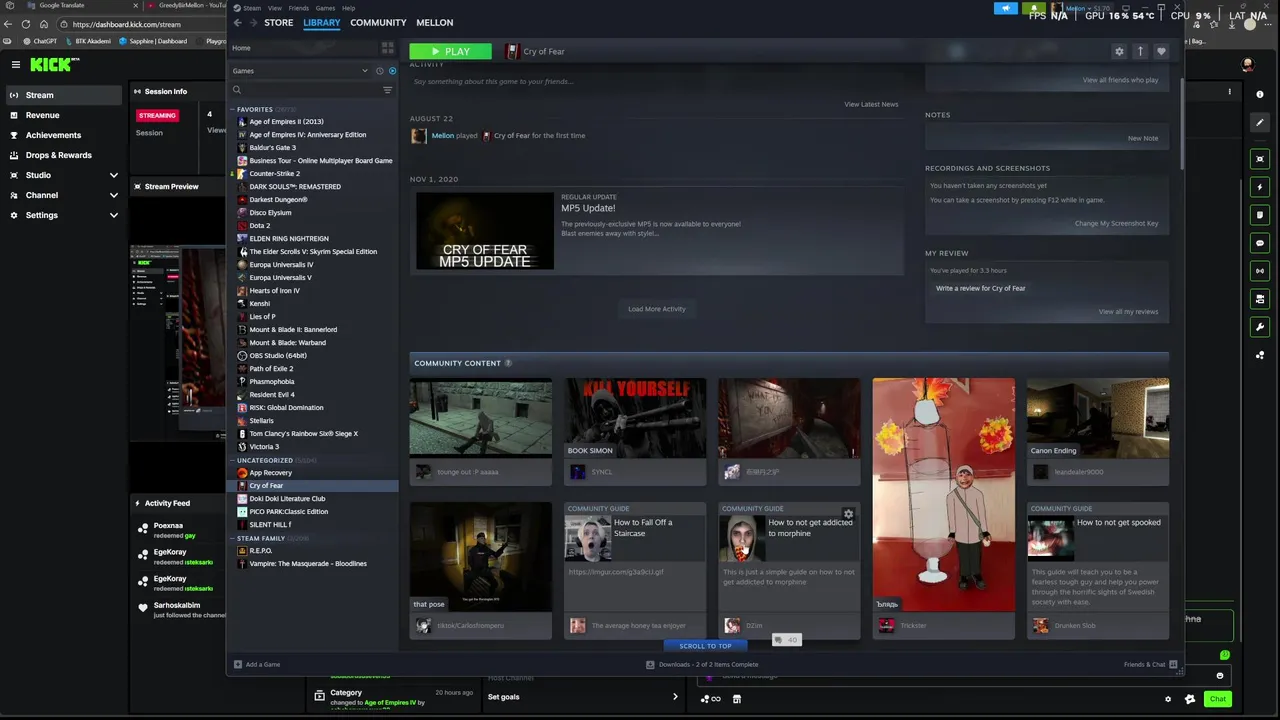Click Change My Screenshot Key link
Image resolution: width=1280 pixels, height=720 pixels.
point(1116,223)
